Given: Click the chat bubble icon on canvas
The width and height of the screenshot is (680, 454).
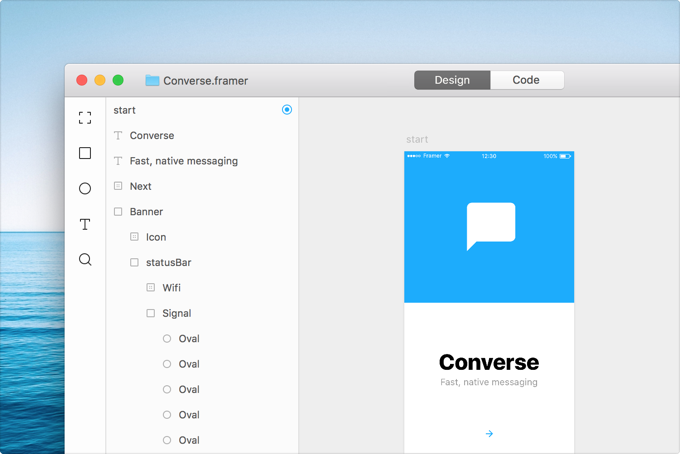Looking at the screenshot, I should [490, 226].
